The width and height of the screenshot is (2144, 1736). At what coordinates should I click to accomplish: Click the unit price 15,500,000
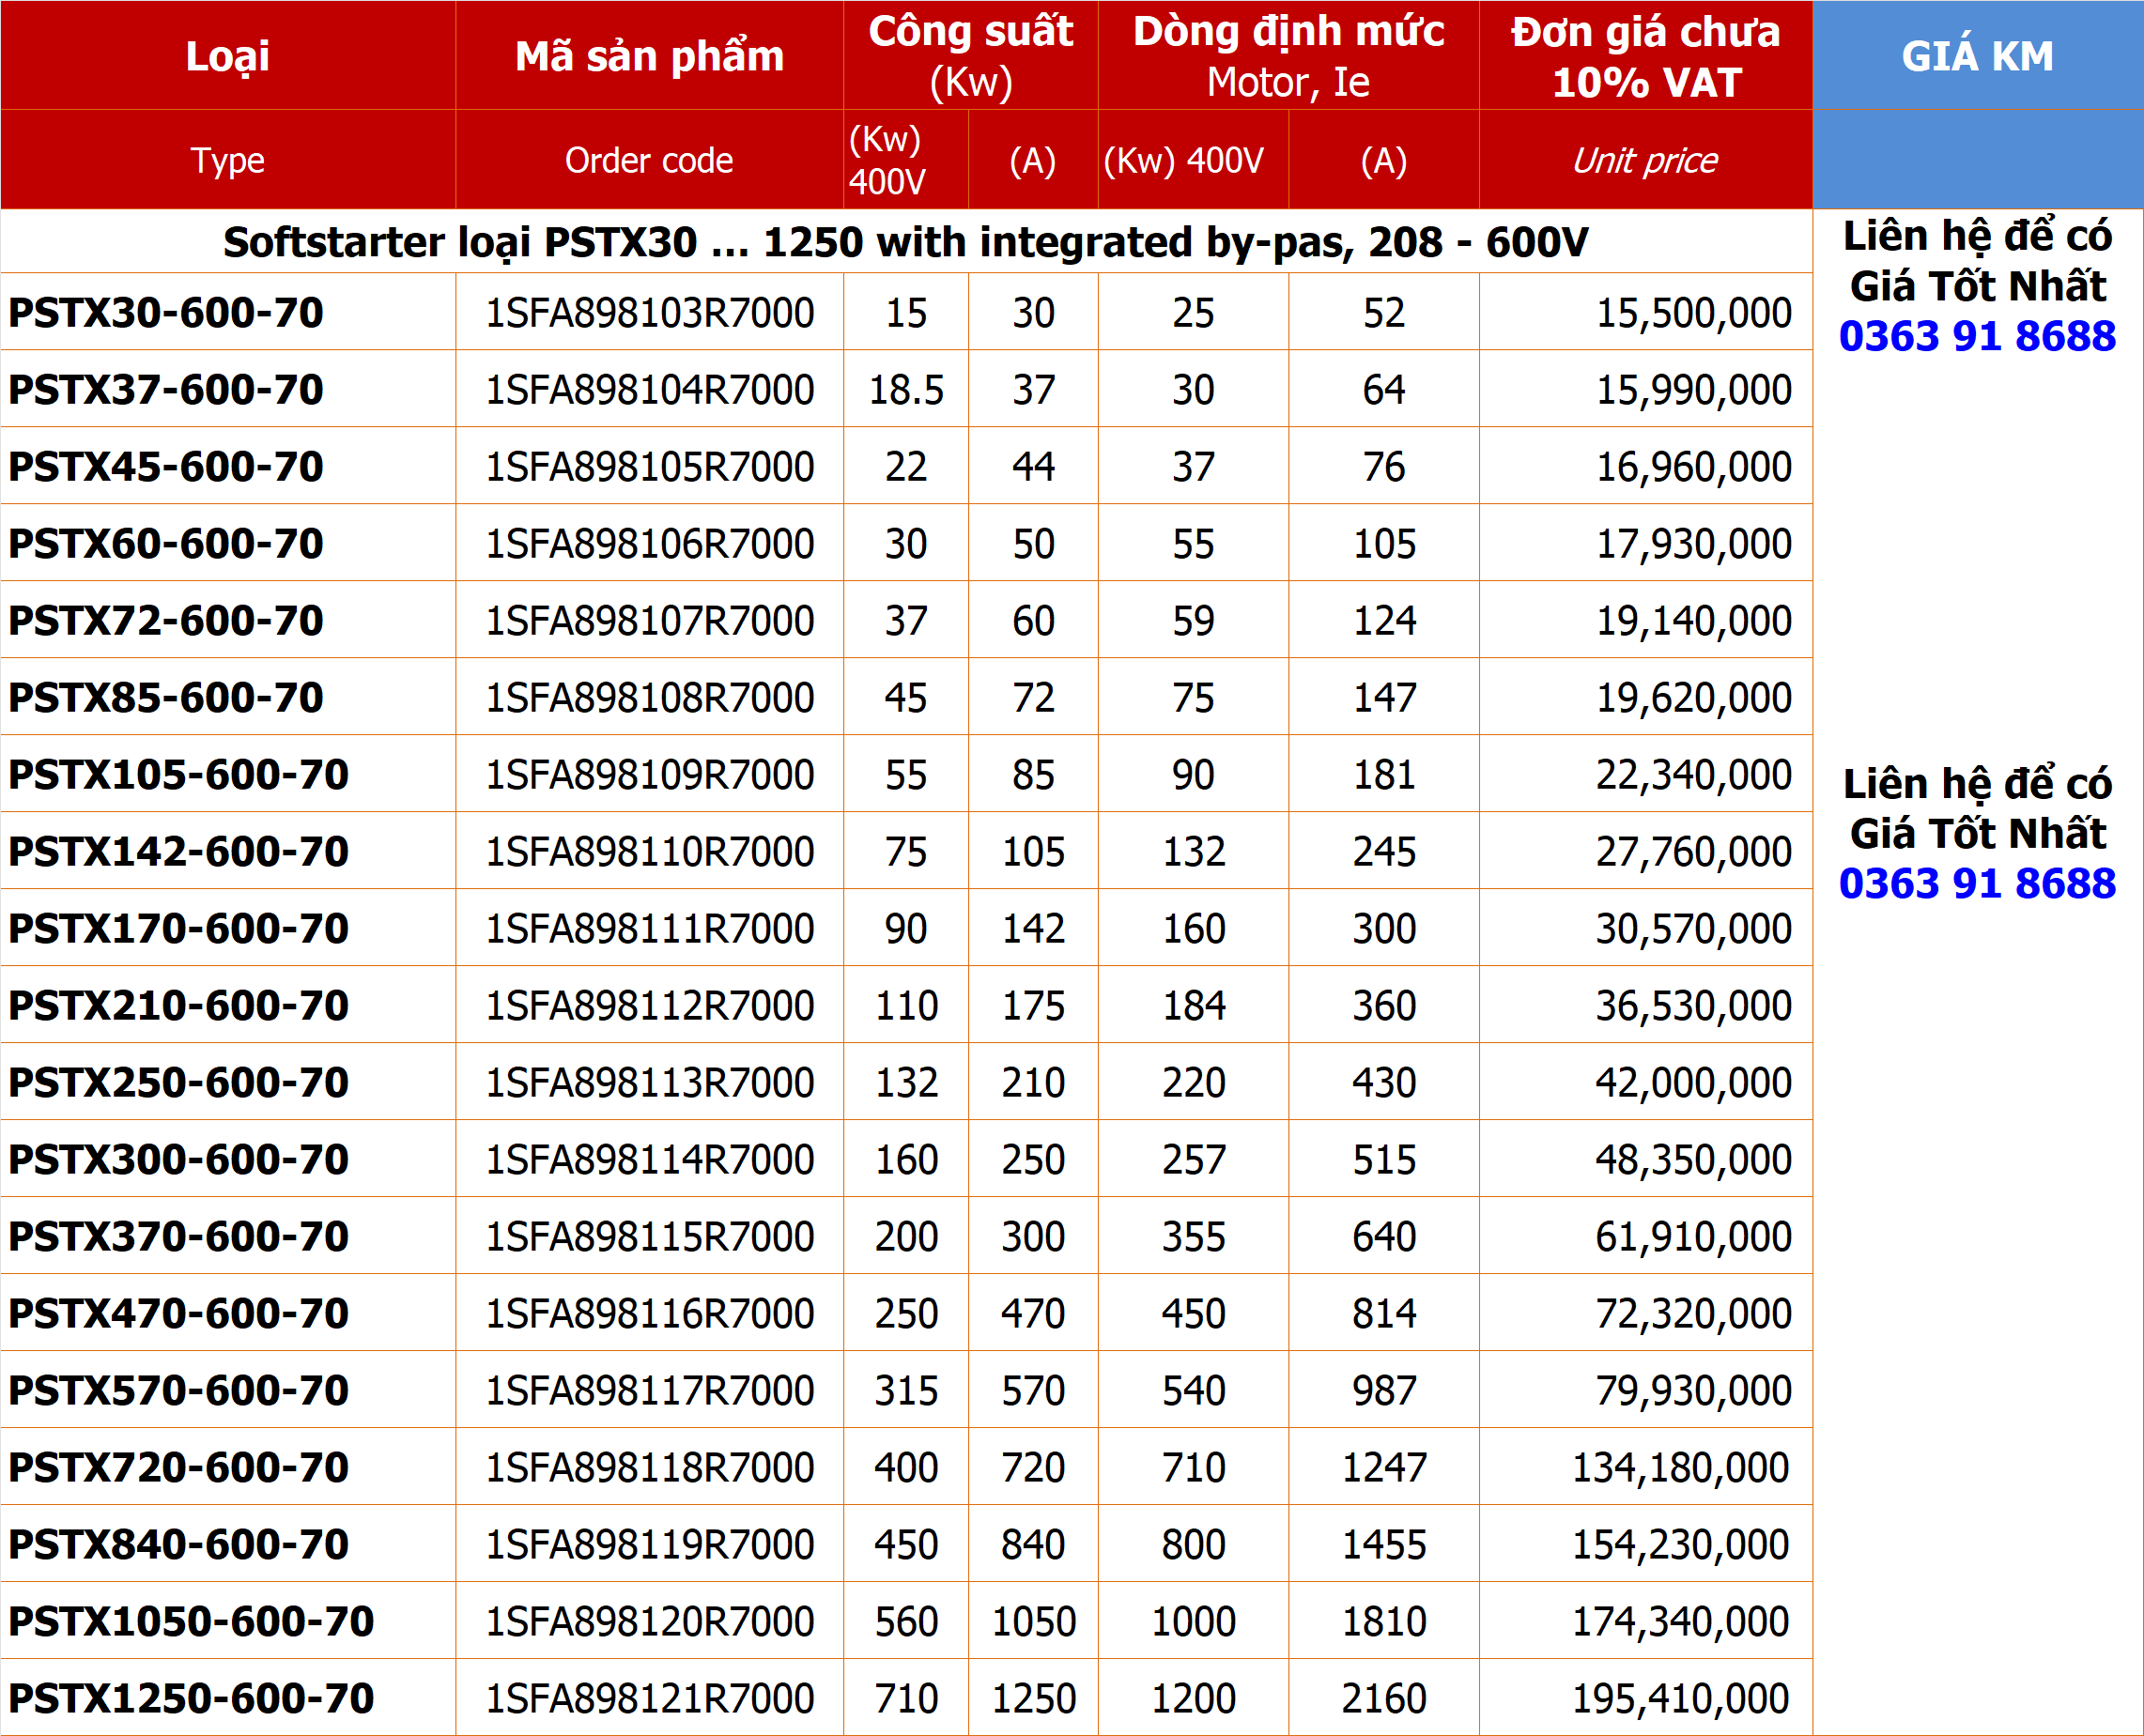1693,314
